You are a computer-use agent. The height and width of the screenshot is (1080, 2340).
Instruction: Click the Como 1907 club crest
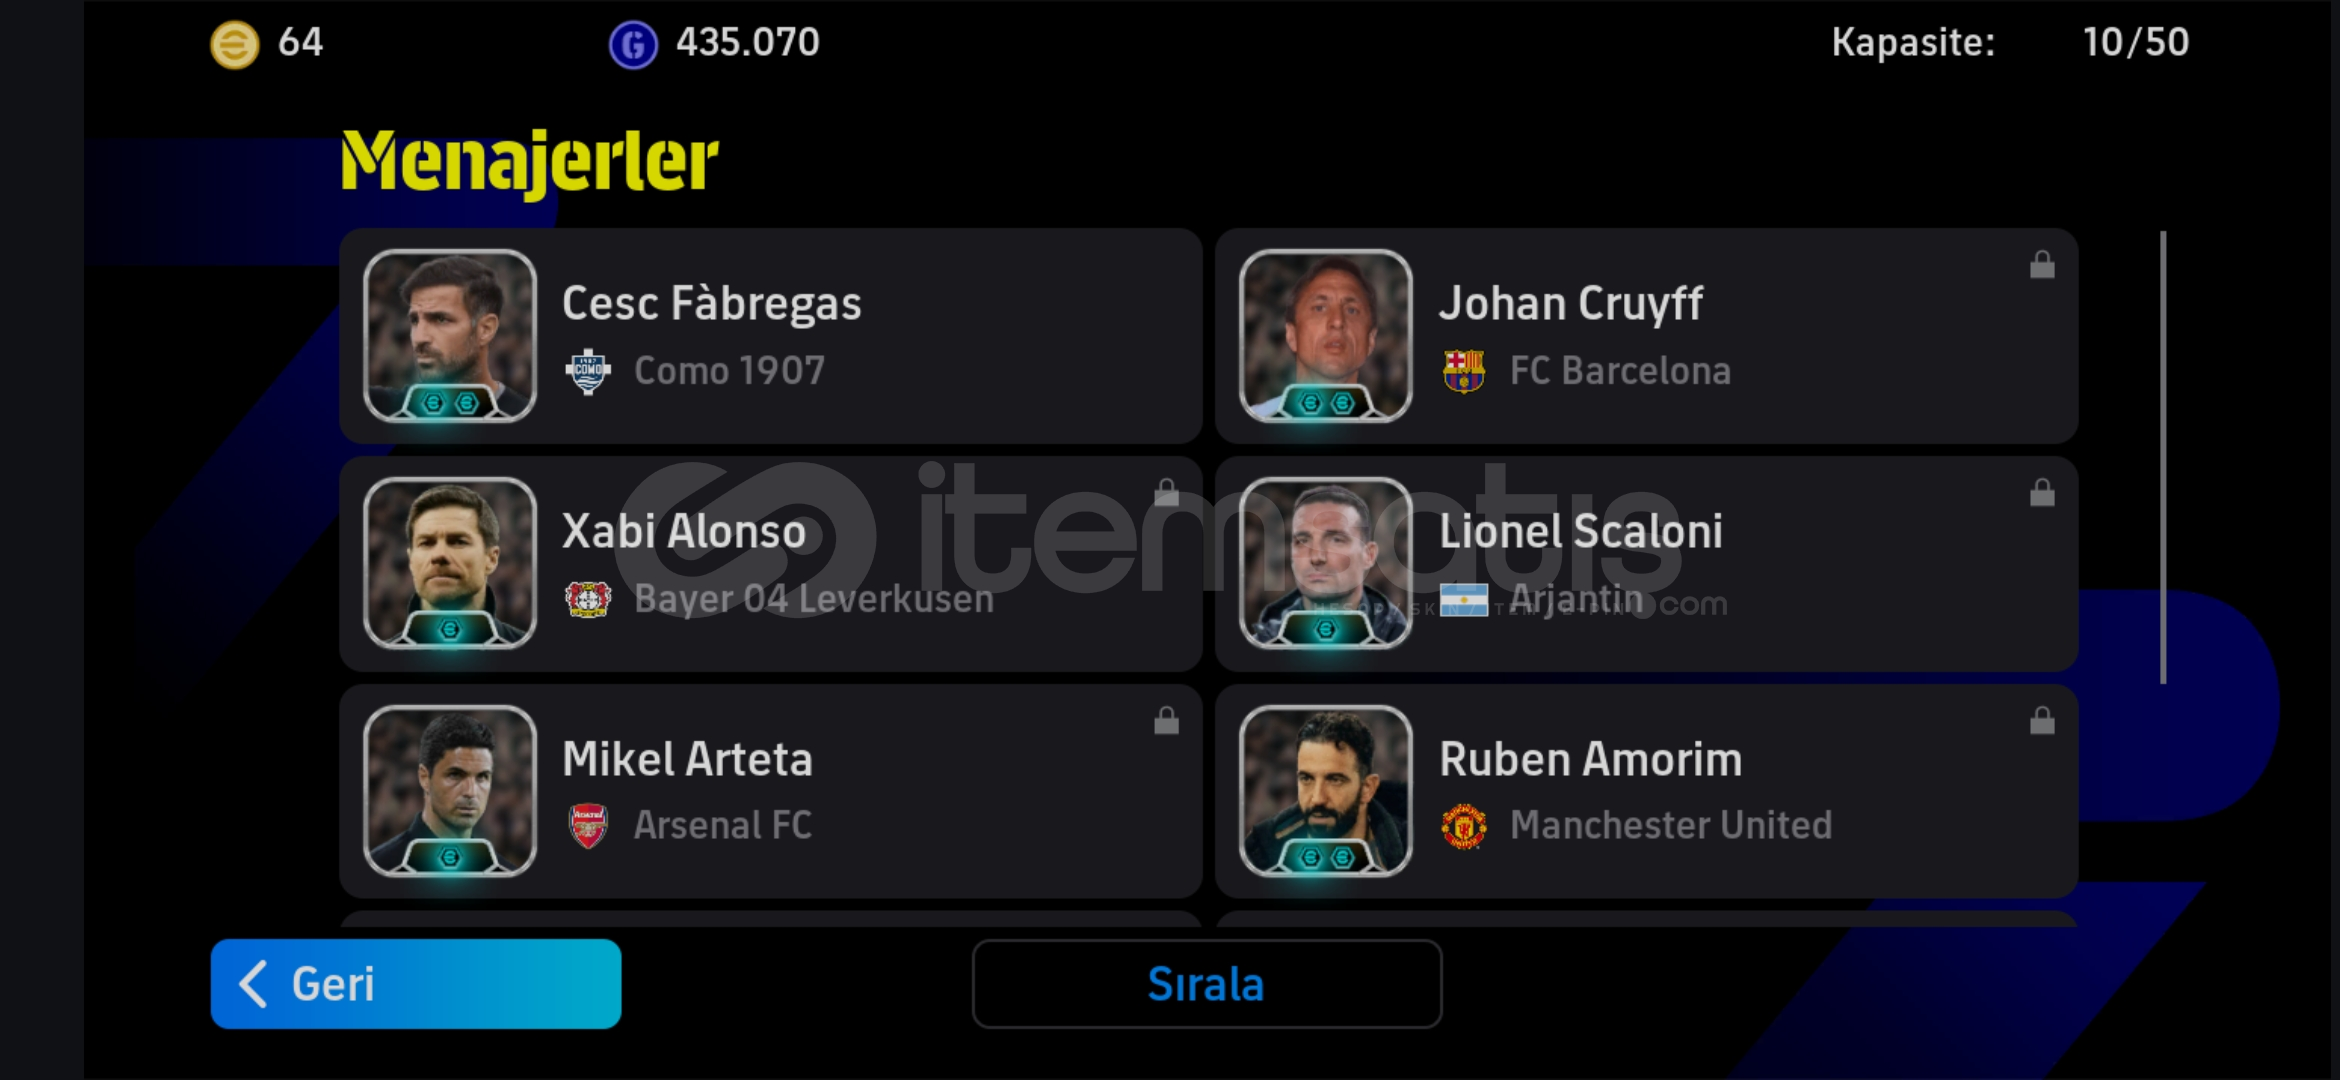pos(588,372)
